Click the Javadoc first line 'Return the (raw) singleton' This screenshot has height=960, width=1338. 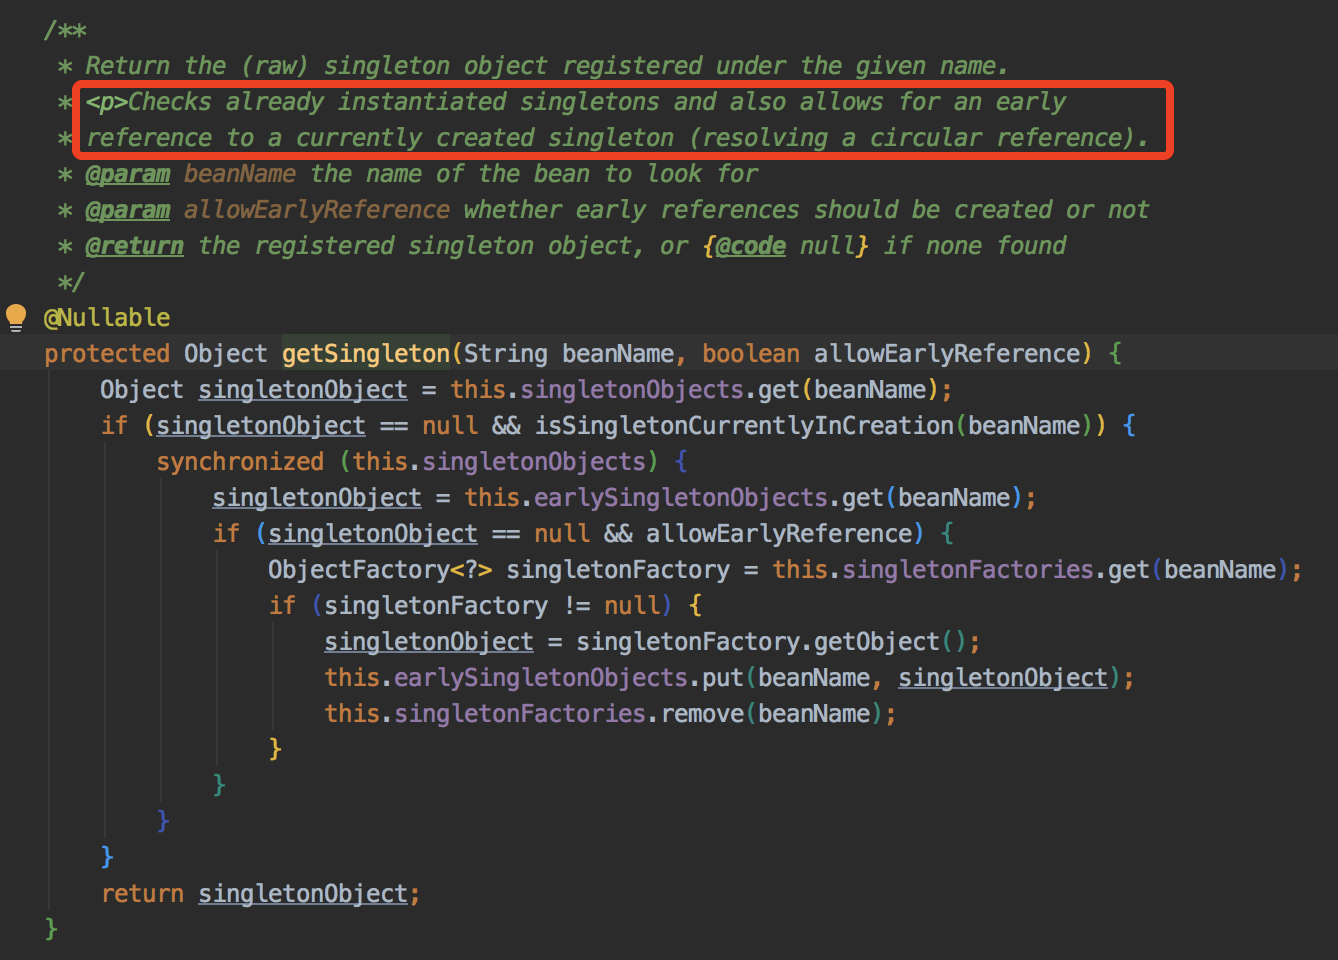coord(546,66)
